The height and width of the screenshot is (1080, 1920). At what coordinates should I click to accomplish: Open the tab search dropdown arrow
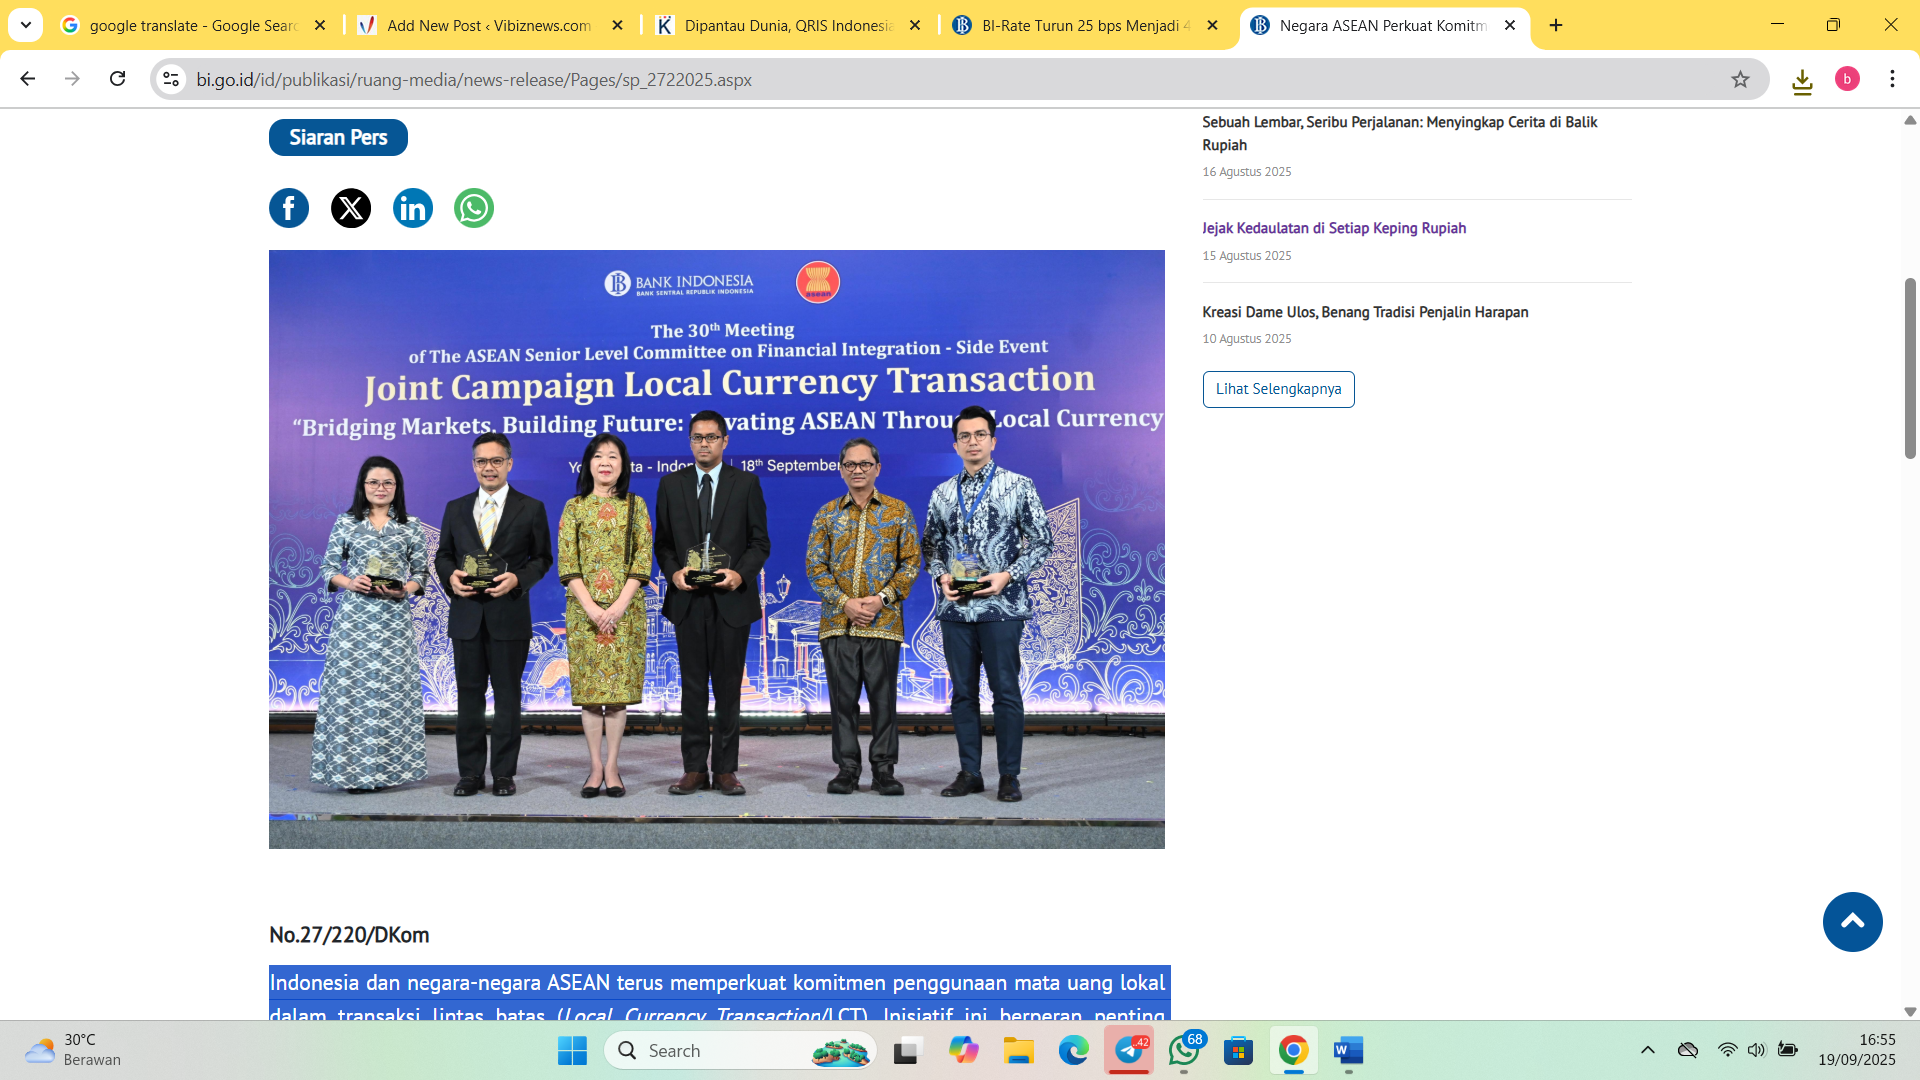coord(26,25)
